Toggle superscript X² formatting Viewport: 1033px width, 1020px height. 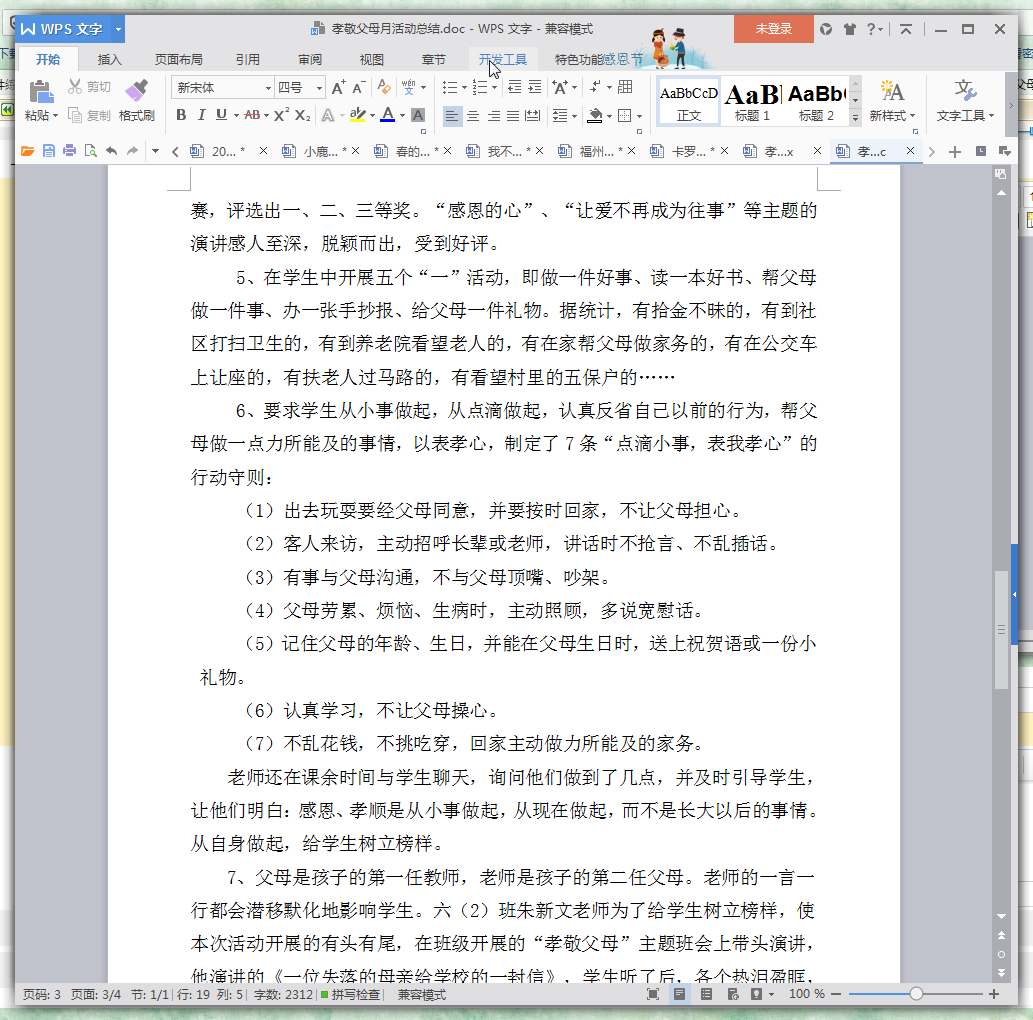(281, 115)
